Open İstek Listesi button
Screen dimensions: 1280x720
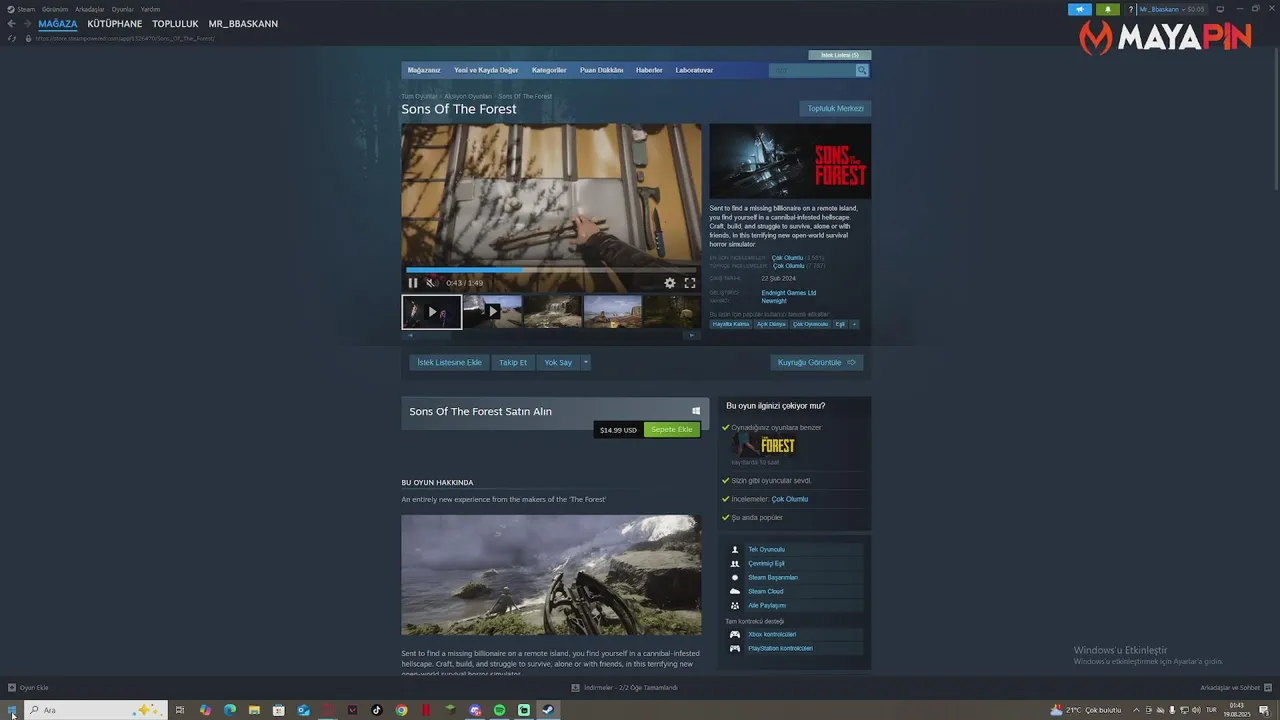(x=840, y=55)
